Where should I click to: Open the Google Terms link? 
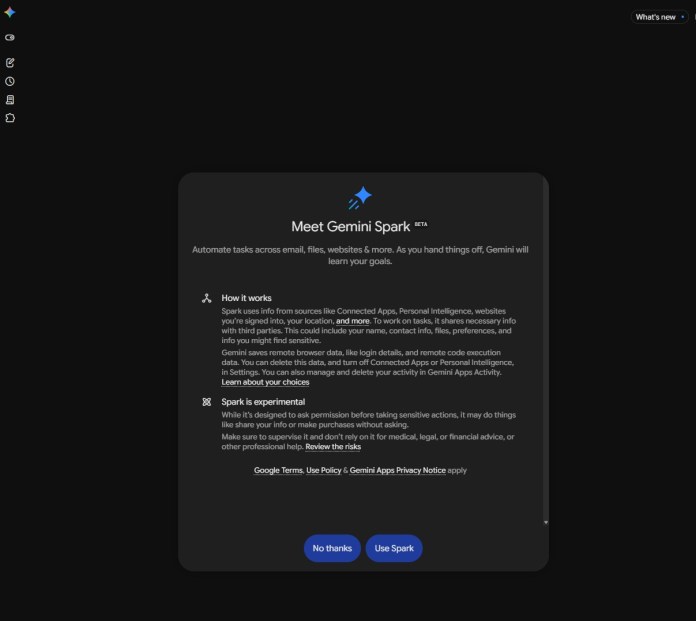(278, 471)
